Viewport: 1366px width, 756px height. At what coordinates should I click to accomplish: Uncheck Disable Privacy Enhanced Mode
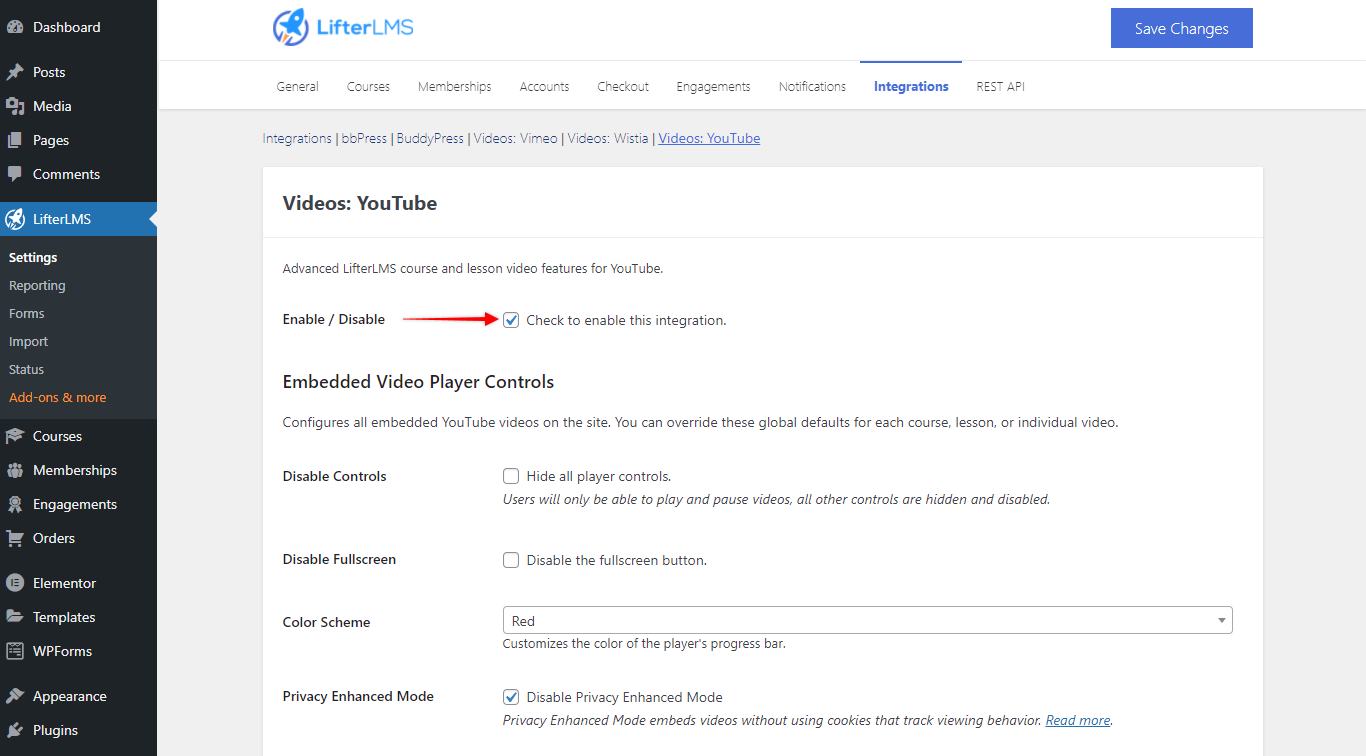click(x=511, y=697)
